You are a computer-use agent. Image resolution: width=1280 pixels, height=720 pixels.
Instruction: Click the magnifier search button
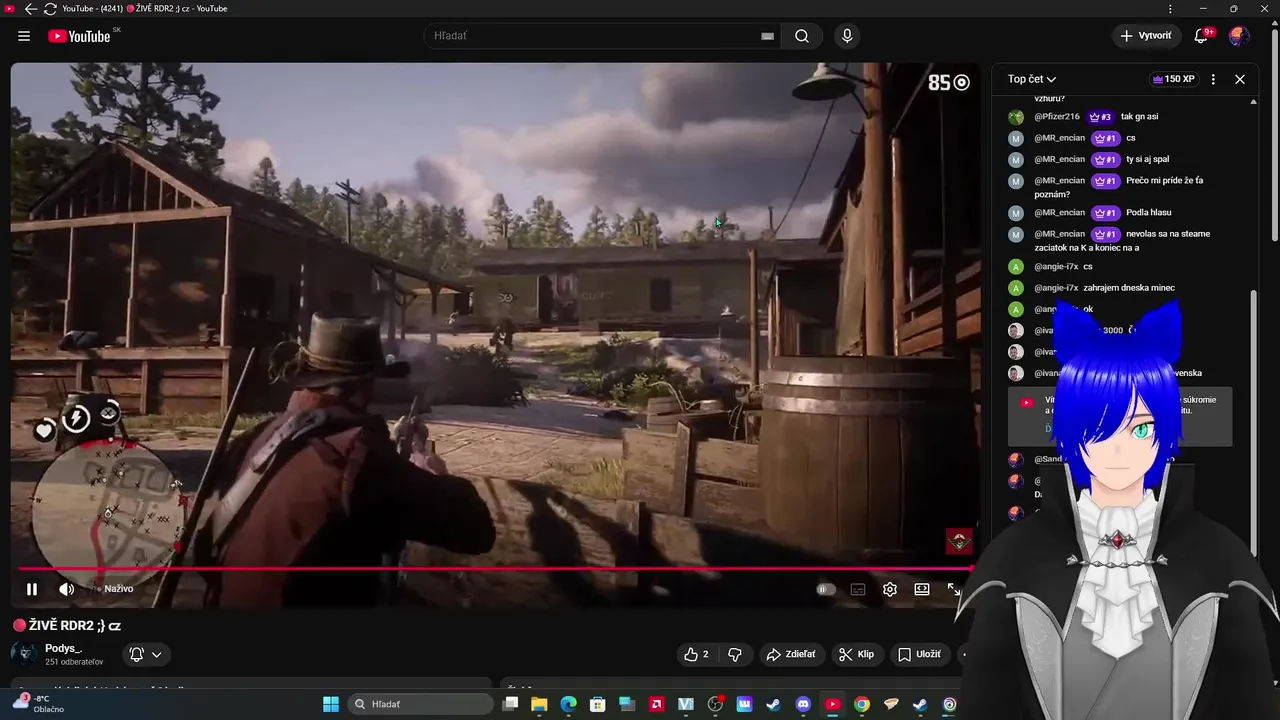[802, 36]
